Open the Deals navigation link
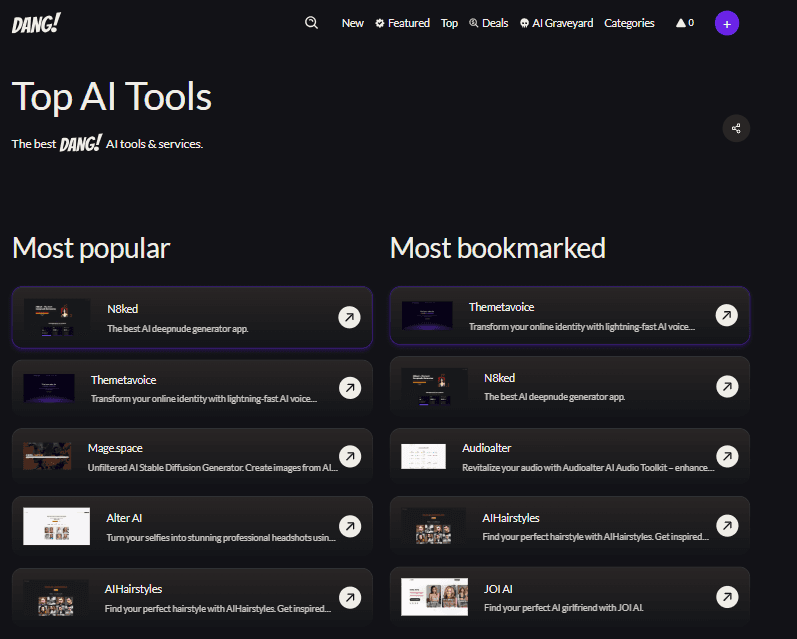This screenshot has height=639, width=797. (488, 23)
